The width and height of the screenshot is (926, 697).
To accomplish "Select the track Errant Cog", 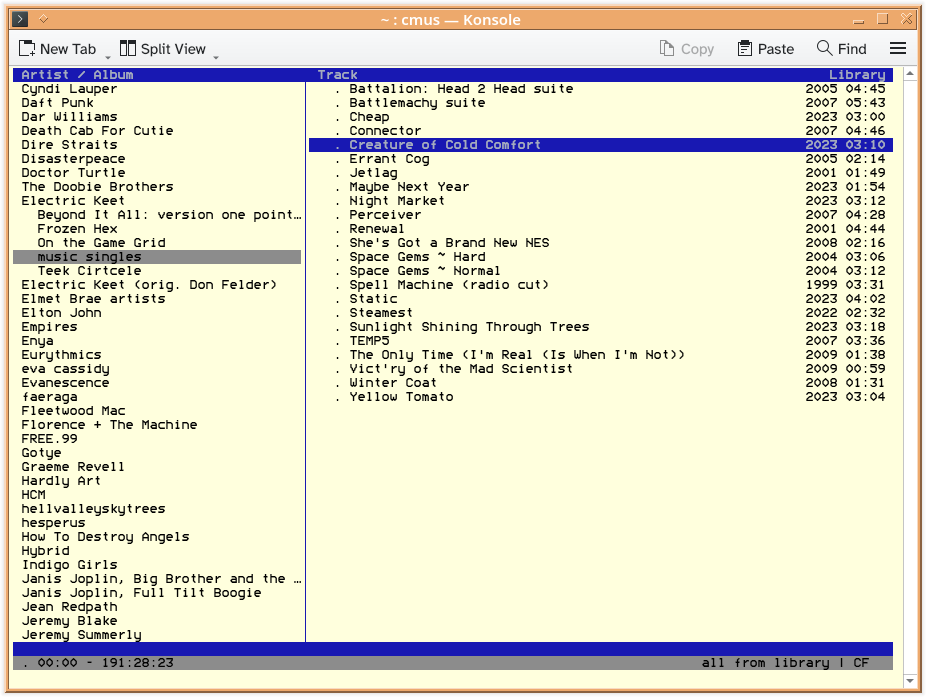I will [x=601, y=159].
